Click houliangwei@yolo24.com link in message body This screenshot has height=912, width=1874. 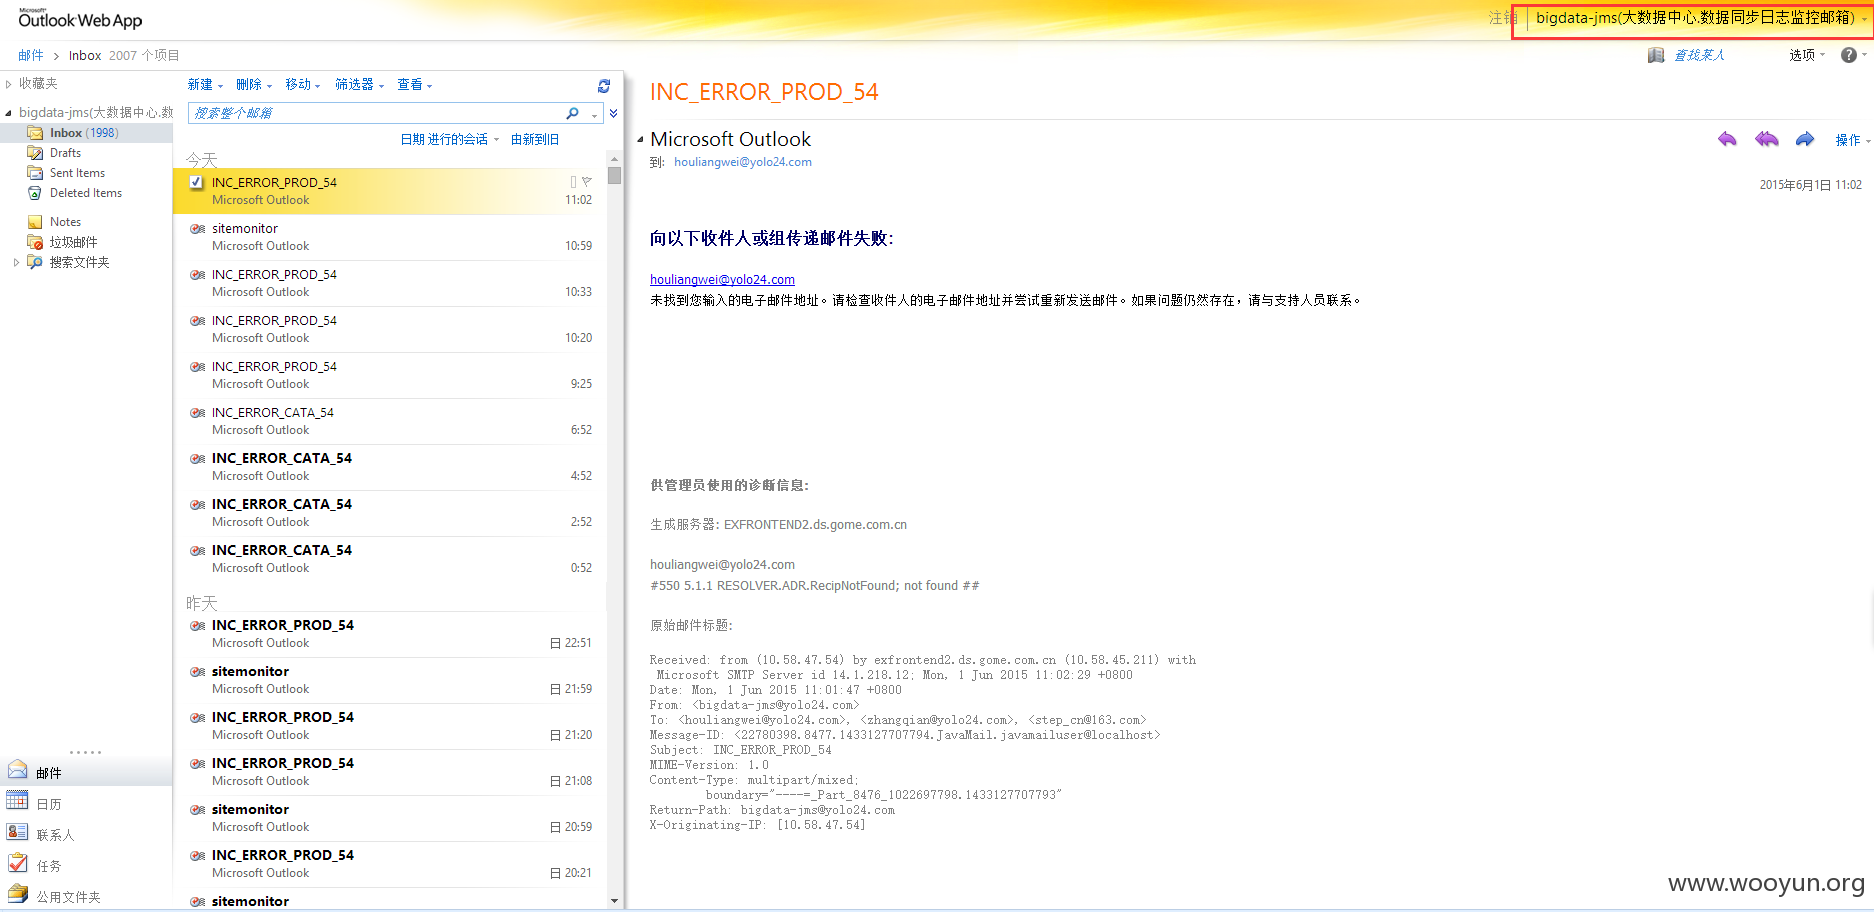click(722, 280)
